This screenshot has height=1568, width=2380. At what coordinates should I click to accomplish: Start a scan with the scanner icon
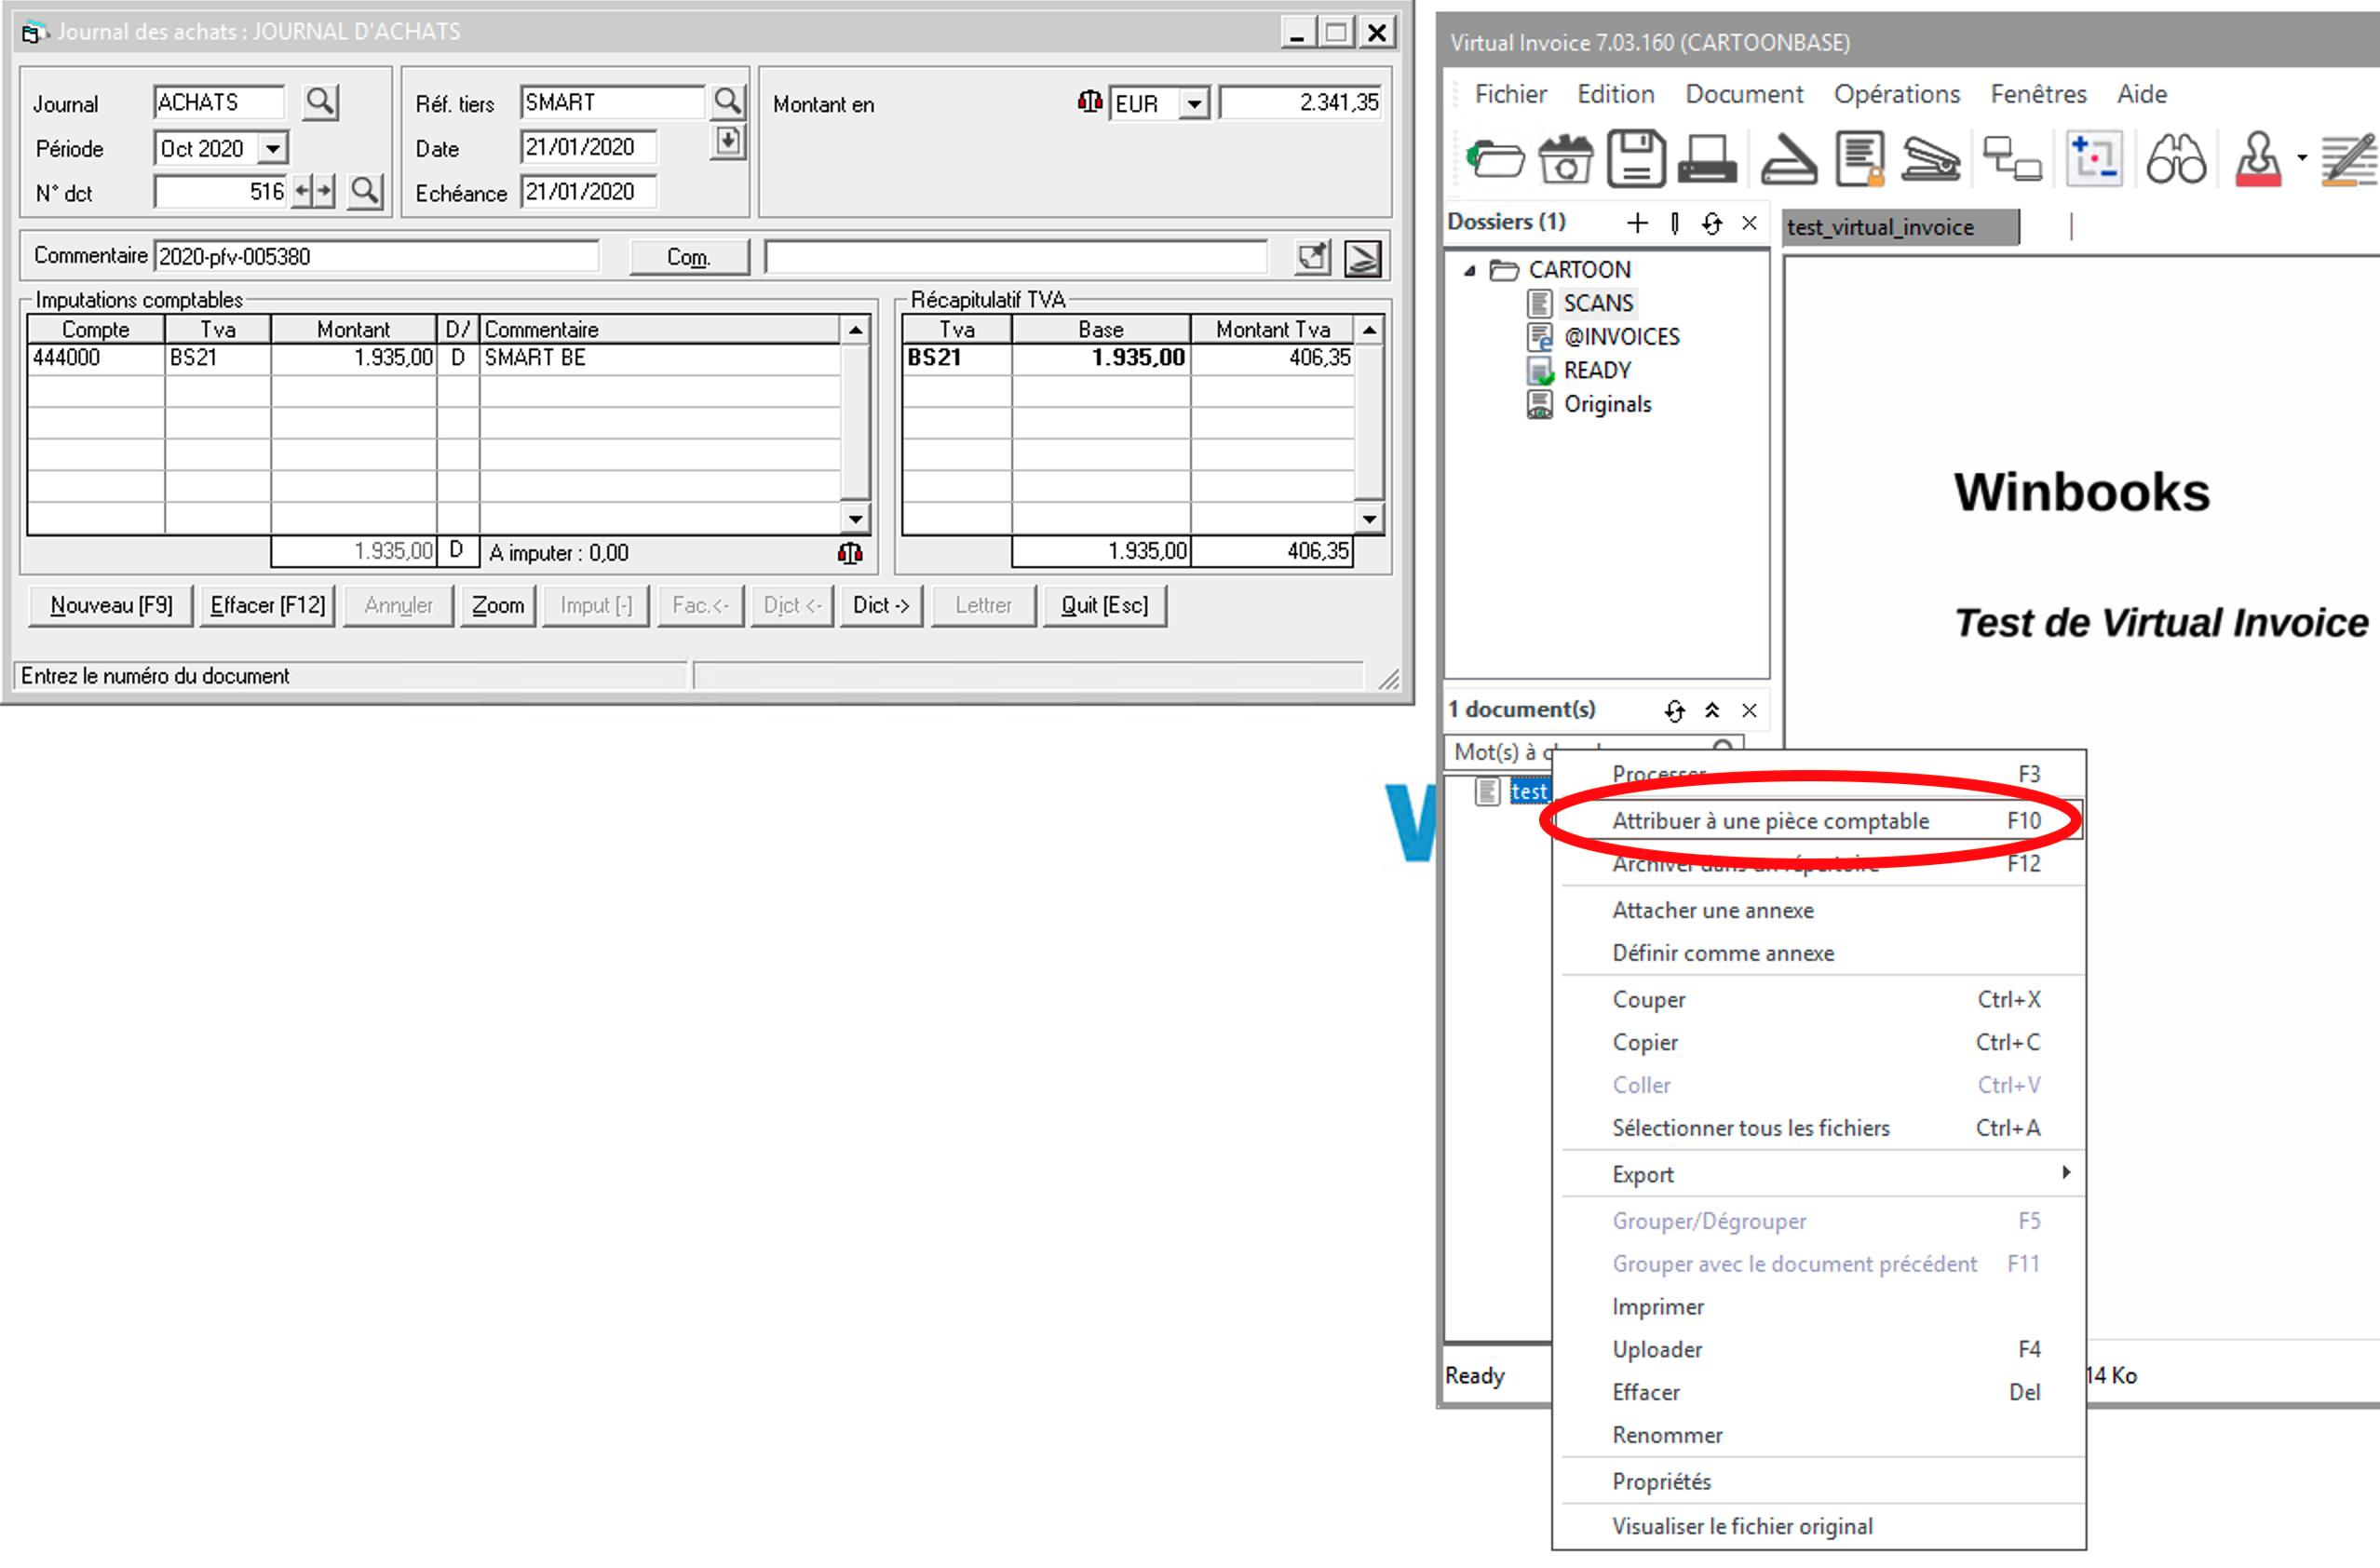(1789, 159)
